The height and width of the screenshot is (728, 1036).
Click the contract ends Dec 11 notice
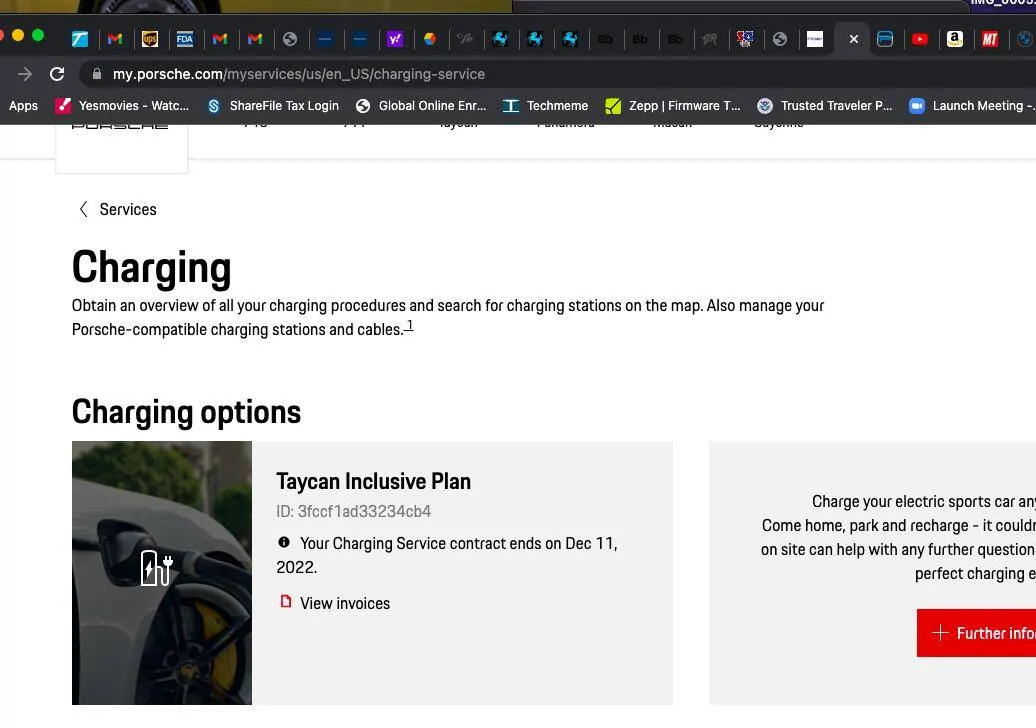(x=447, y=555)
